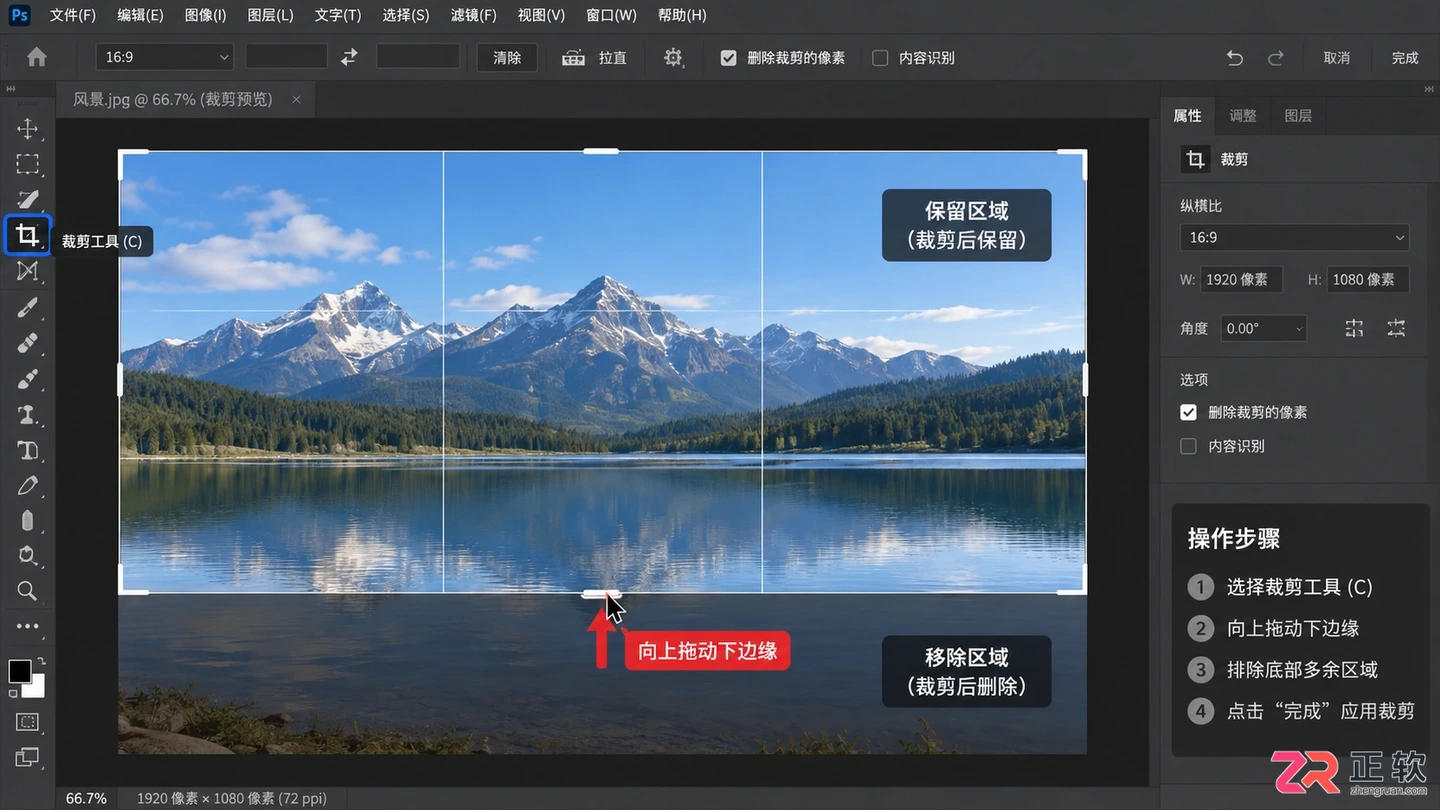This screenshot has height=810, width=1440.
Task: Click the foreground color swatch
Action: (19, 671)
